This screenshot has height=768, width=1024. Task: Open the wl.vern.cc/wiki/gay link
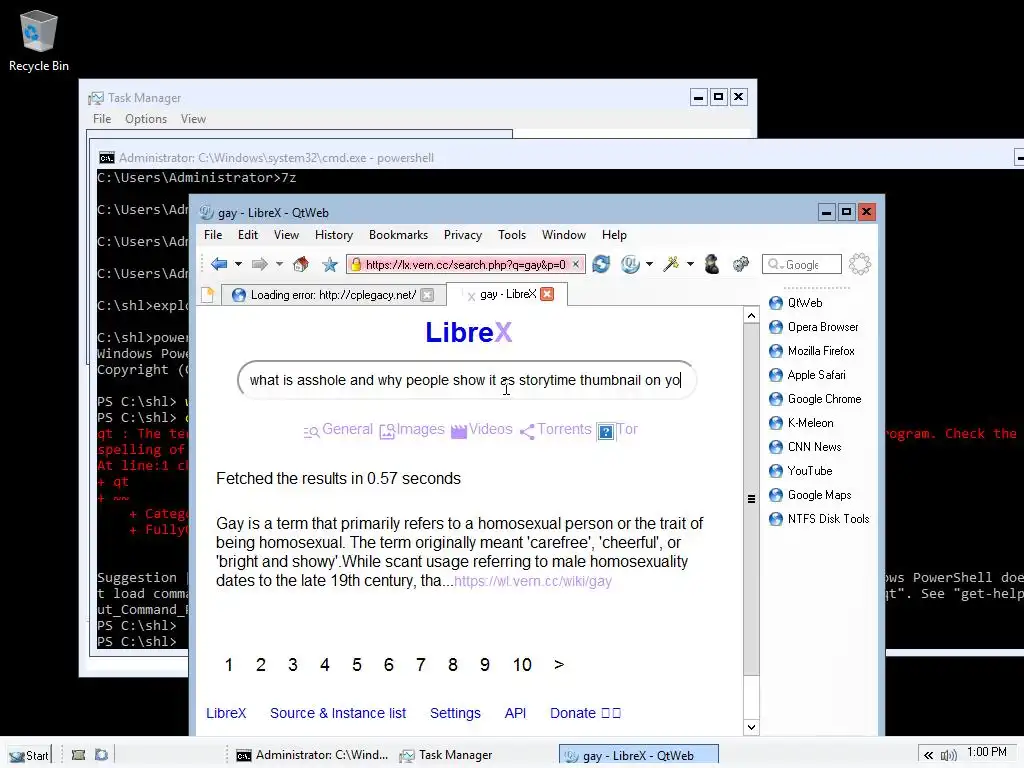point(533,581)
